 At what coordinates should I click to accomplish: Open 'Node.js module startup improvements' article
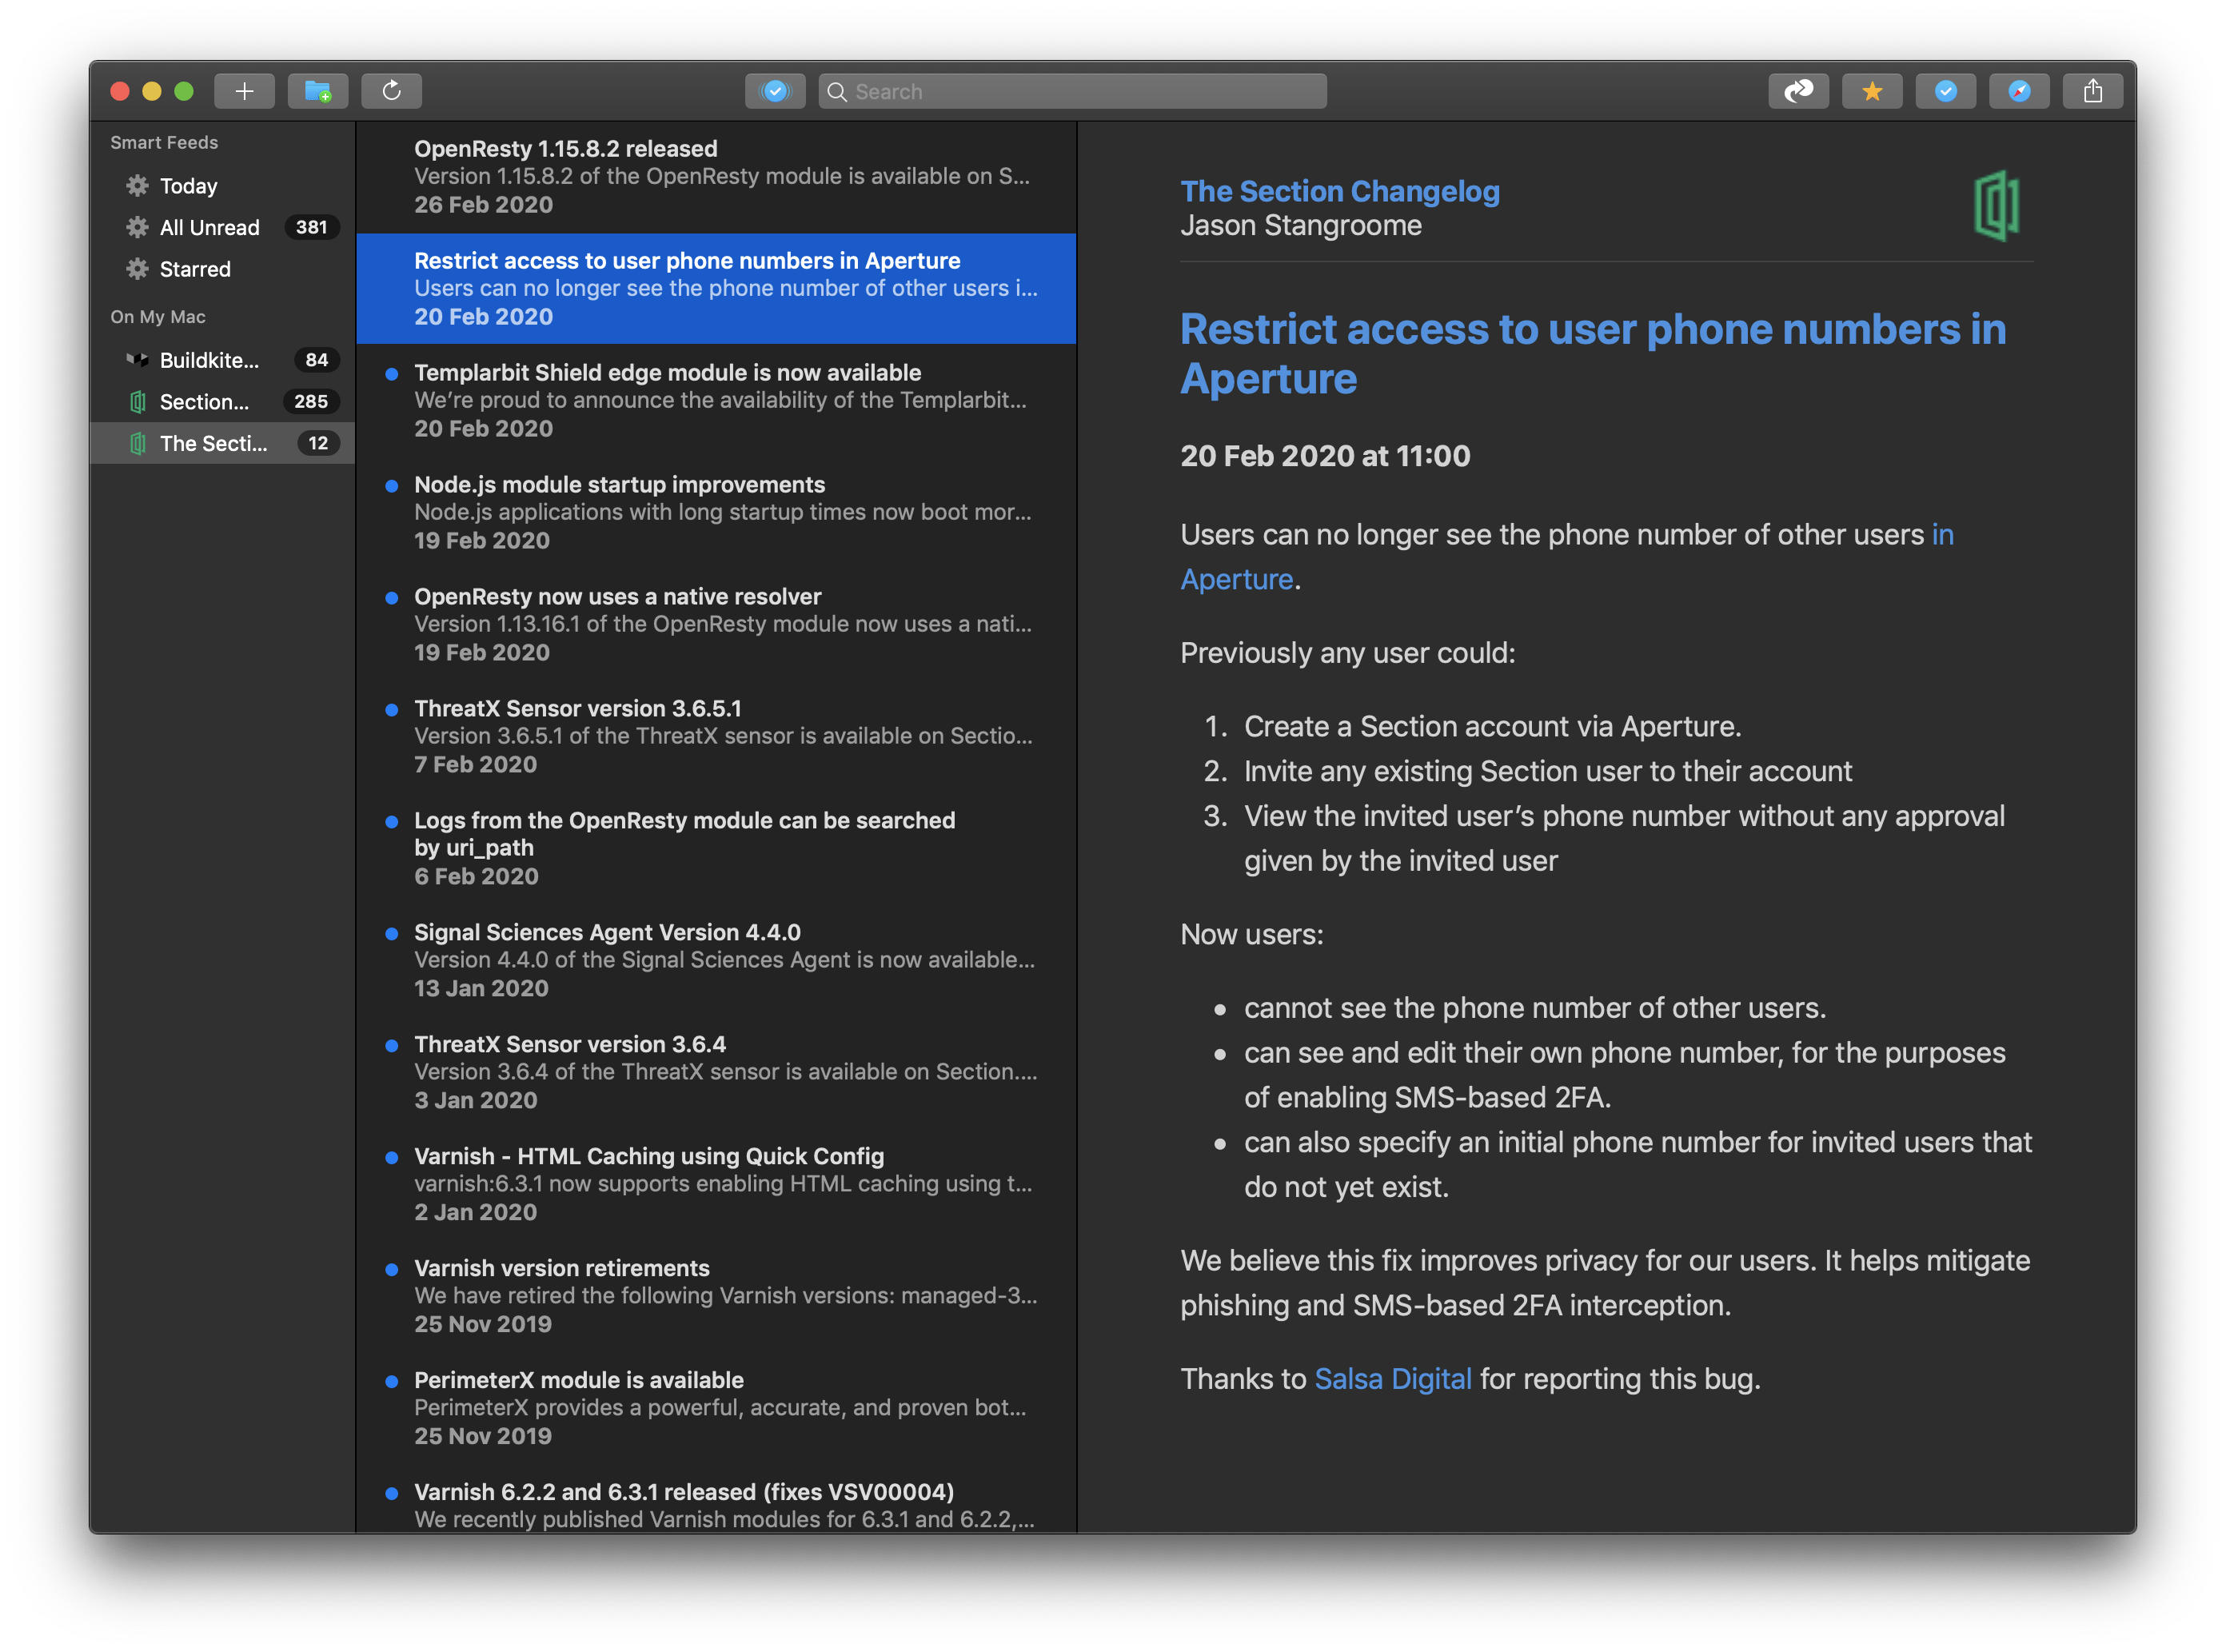tap(716, 513)
